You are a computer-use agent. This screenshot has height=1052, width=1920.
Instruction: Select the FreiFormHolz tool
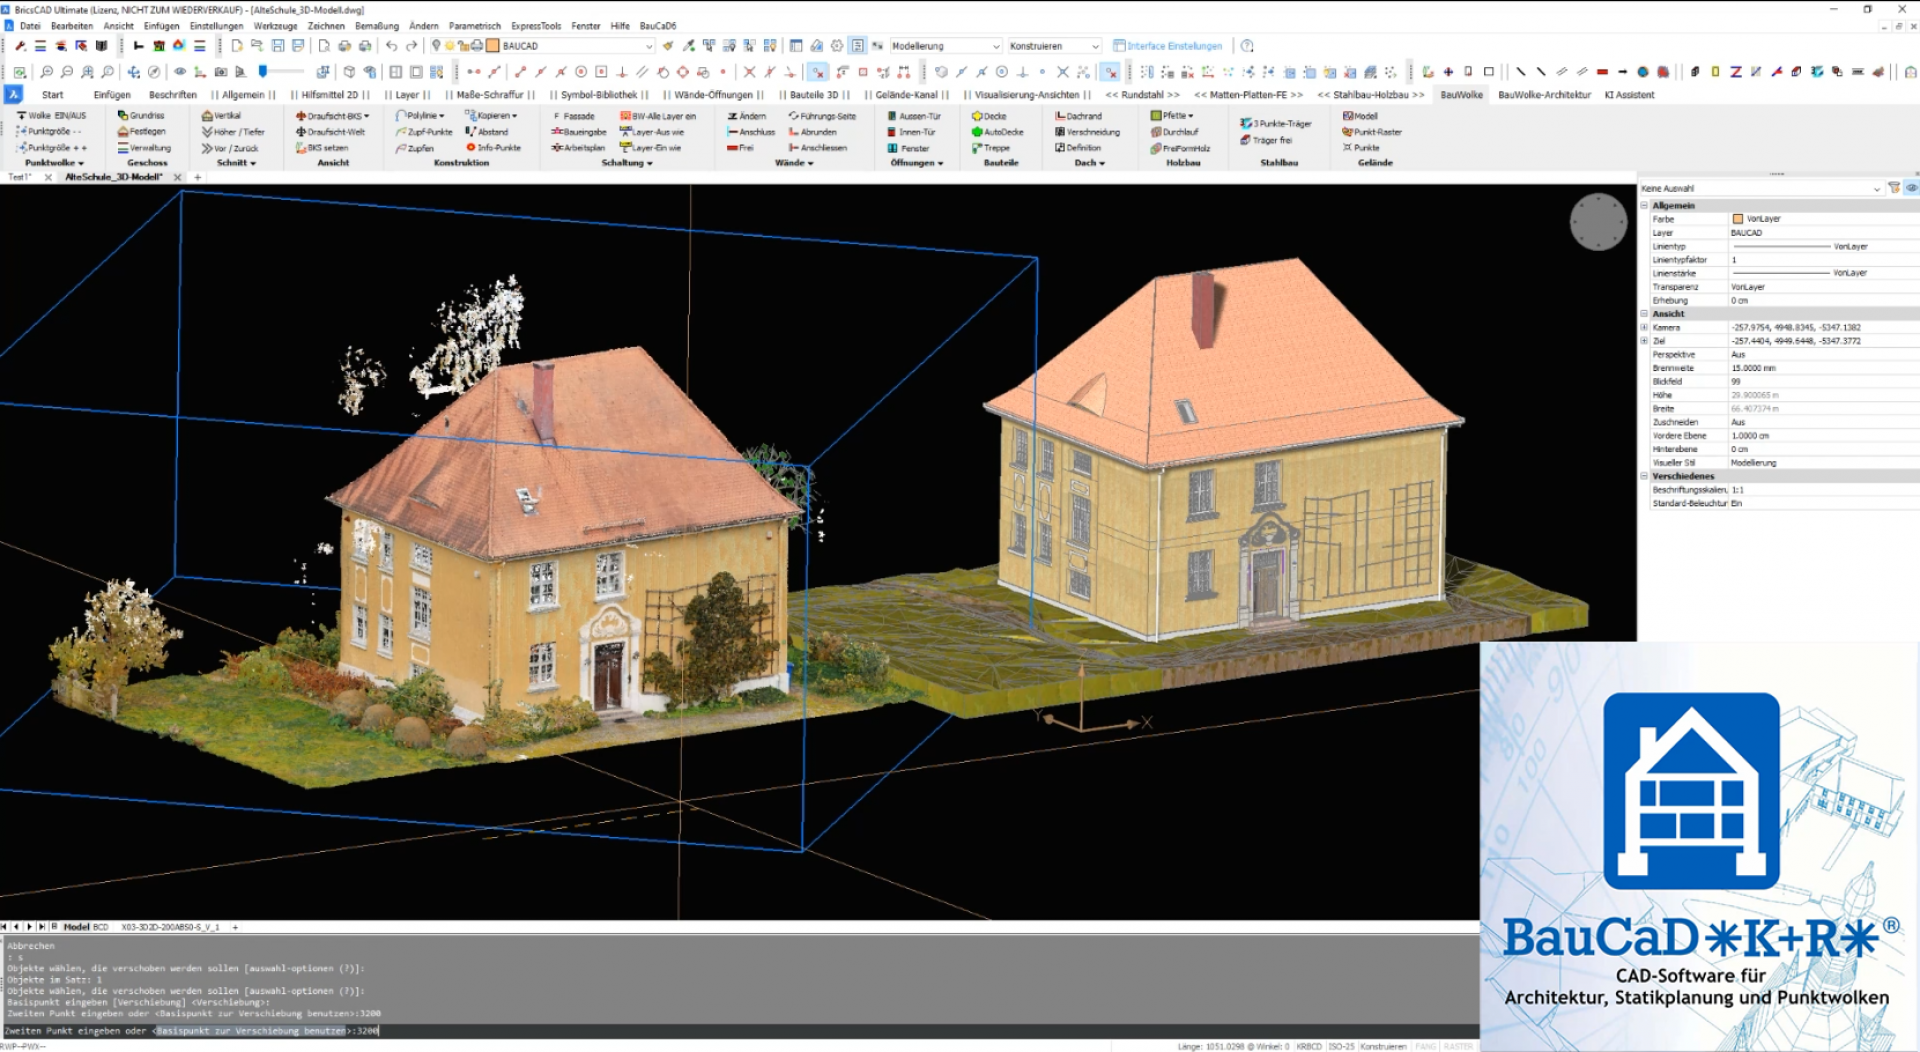click(1180, 148)
